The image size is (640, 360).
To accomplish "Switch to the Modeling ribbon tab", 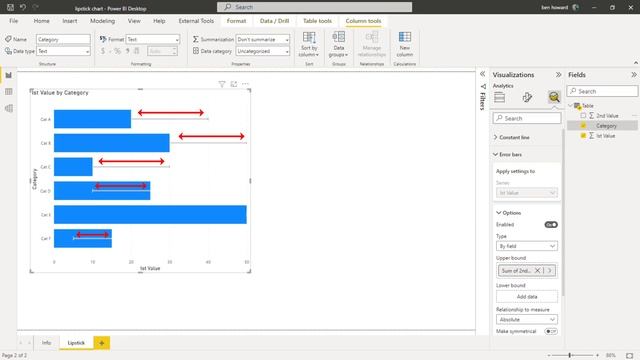I will click(x=102, y=21).
